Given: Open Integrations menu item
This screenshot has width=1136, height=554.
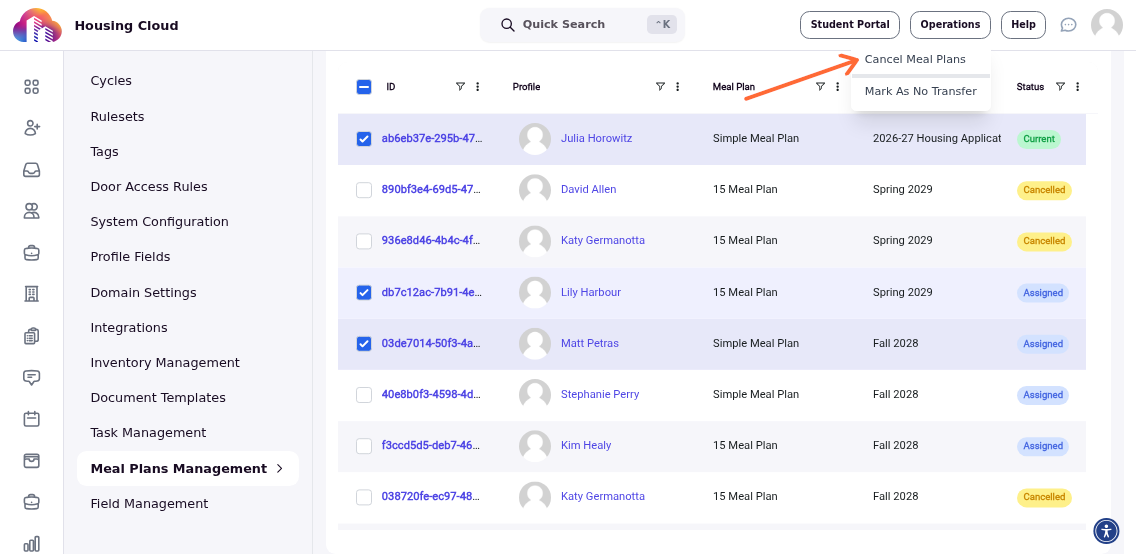Looking at the screenshot, I should (x=129, y=328).
